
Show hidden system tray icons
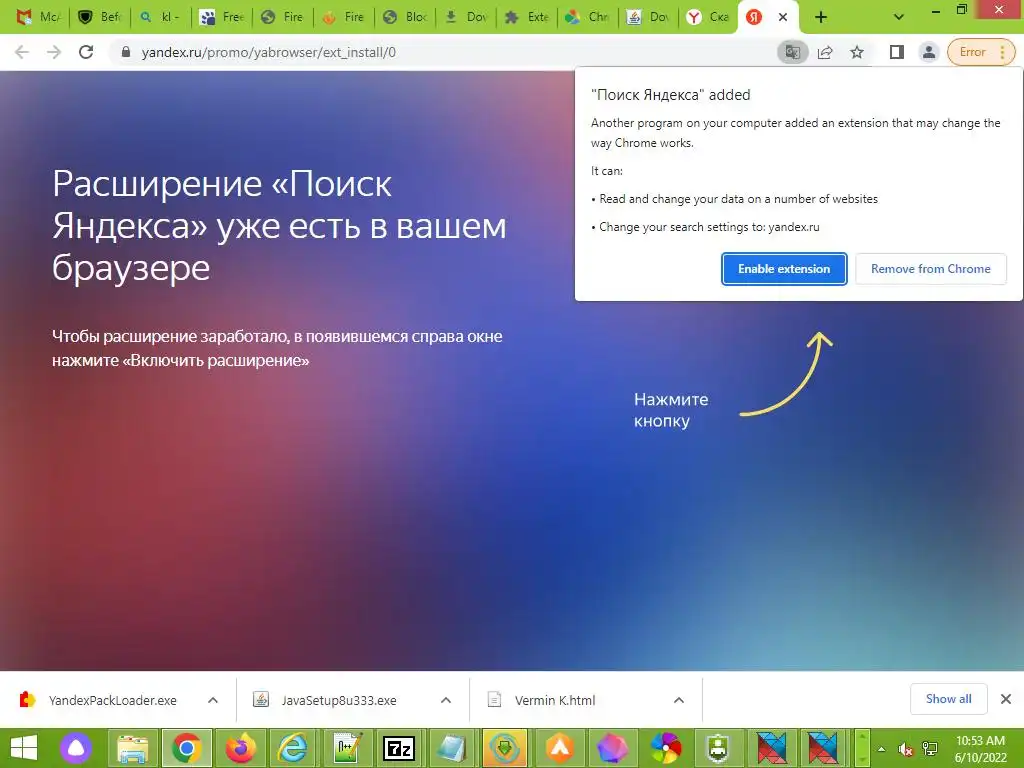point(882,748)
